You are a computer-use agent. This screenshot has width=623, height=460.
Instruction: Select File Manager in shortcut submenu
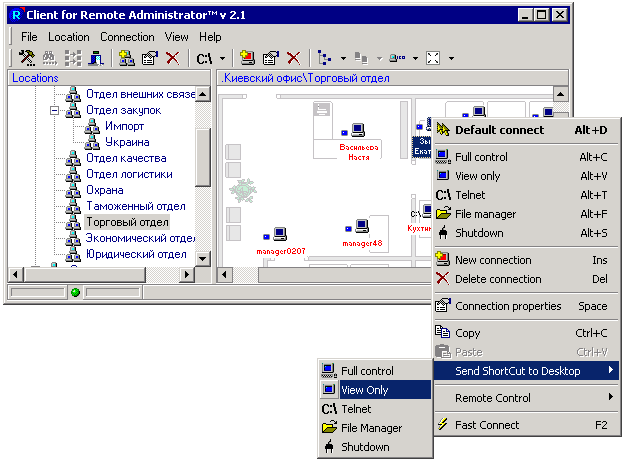click(x=375, y=428)
